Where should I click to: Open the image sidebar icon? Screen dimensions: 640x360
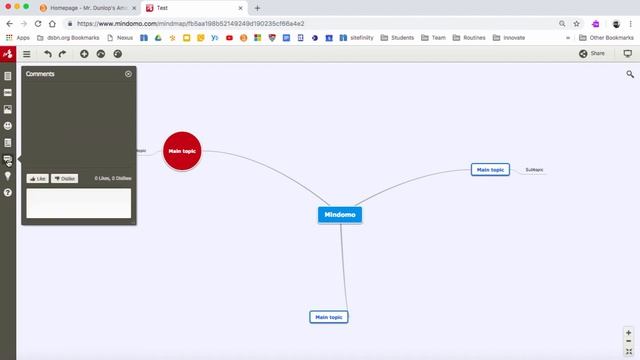click(8, 109)
